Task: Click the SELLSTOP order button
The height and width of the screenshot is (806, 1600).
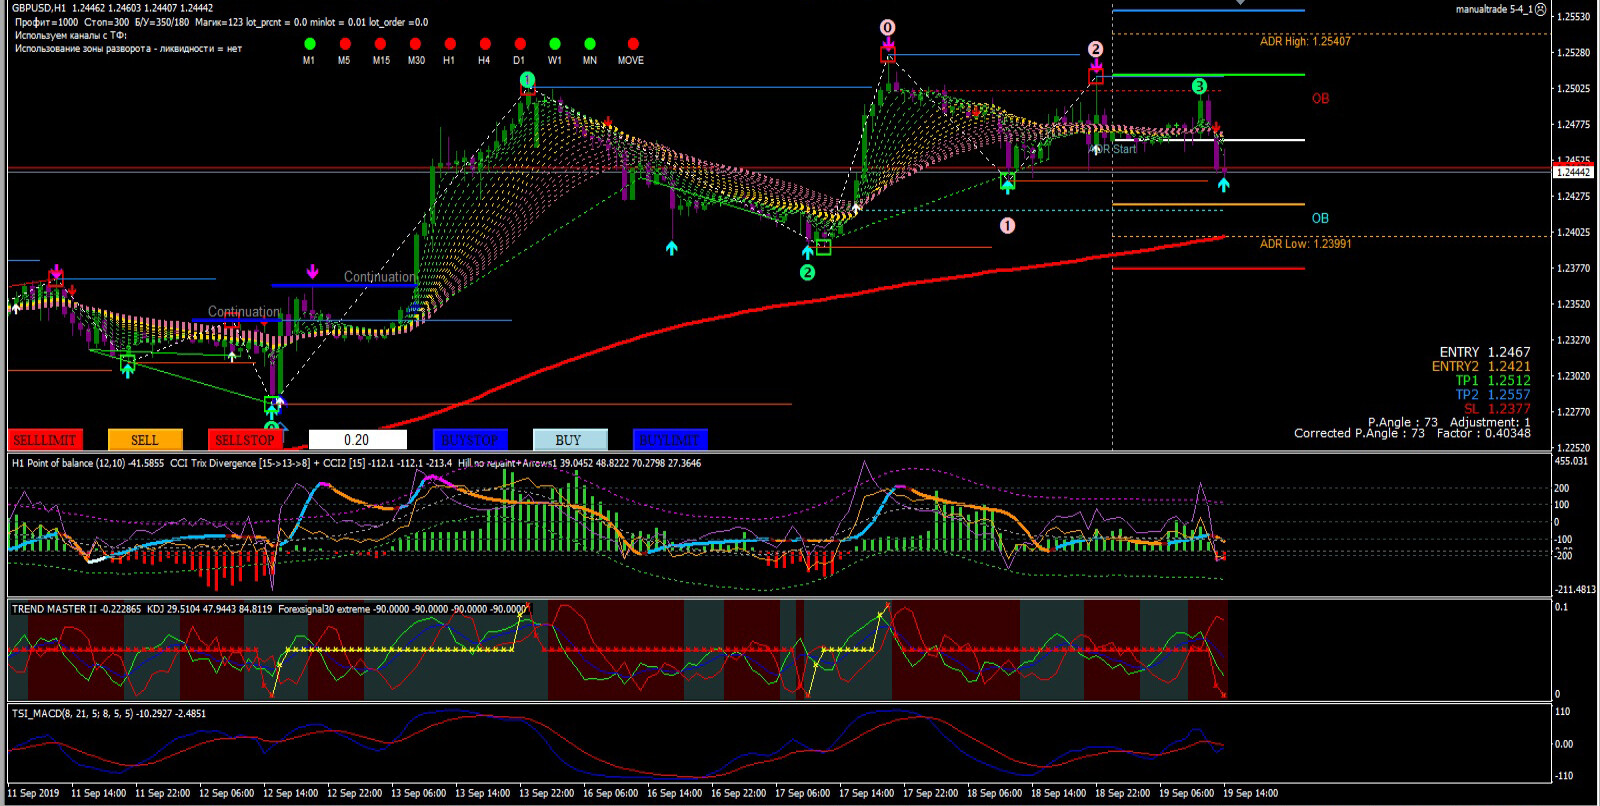Action: [x=245, y=439]
